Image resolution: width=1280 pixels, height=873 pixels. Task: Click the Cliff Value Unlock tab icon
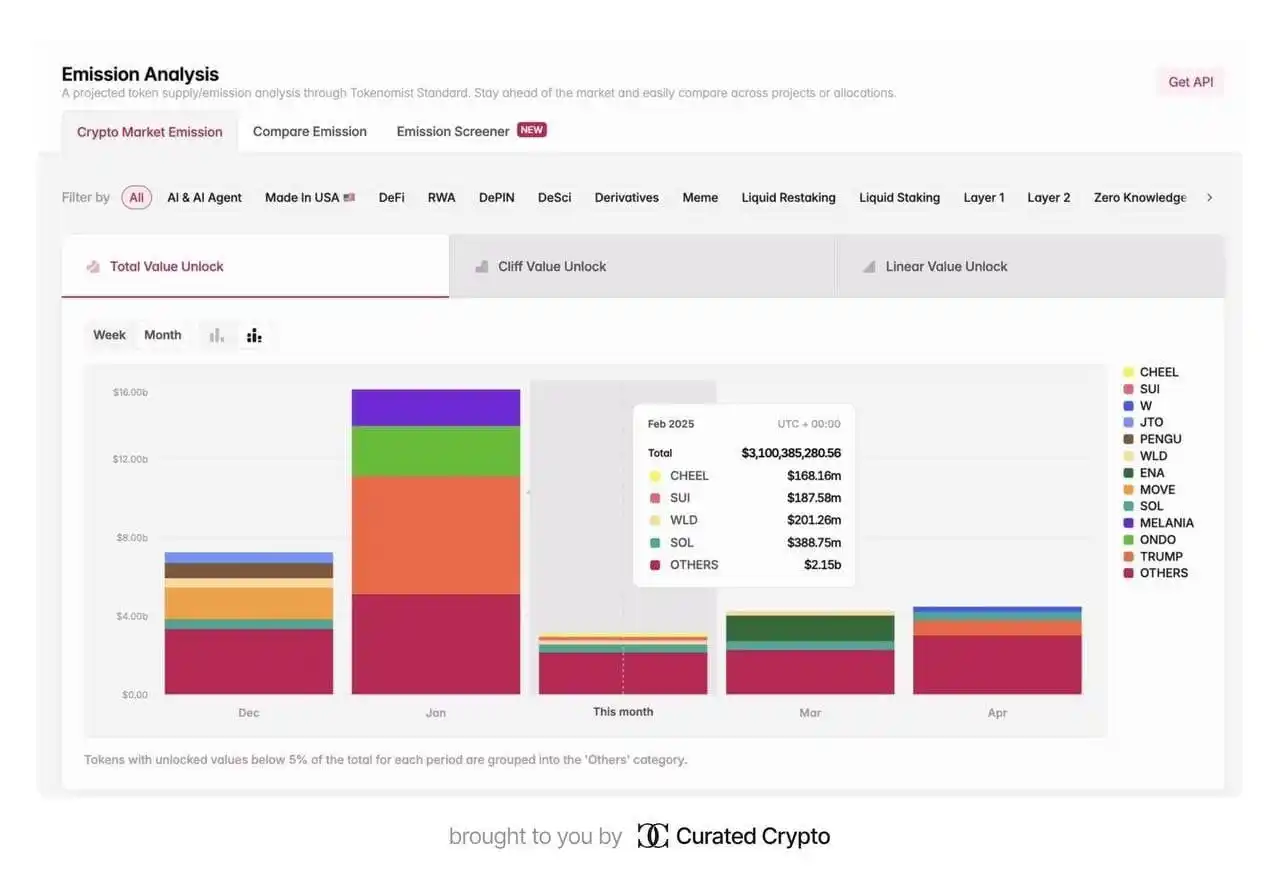480,267
